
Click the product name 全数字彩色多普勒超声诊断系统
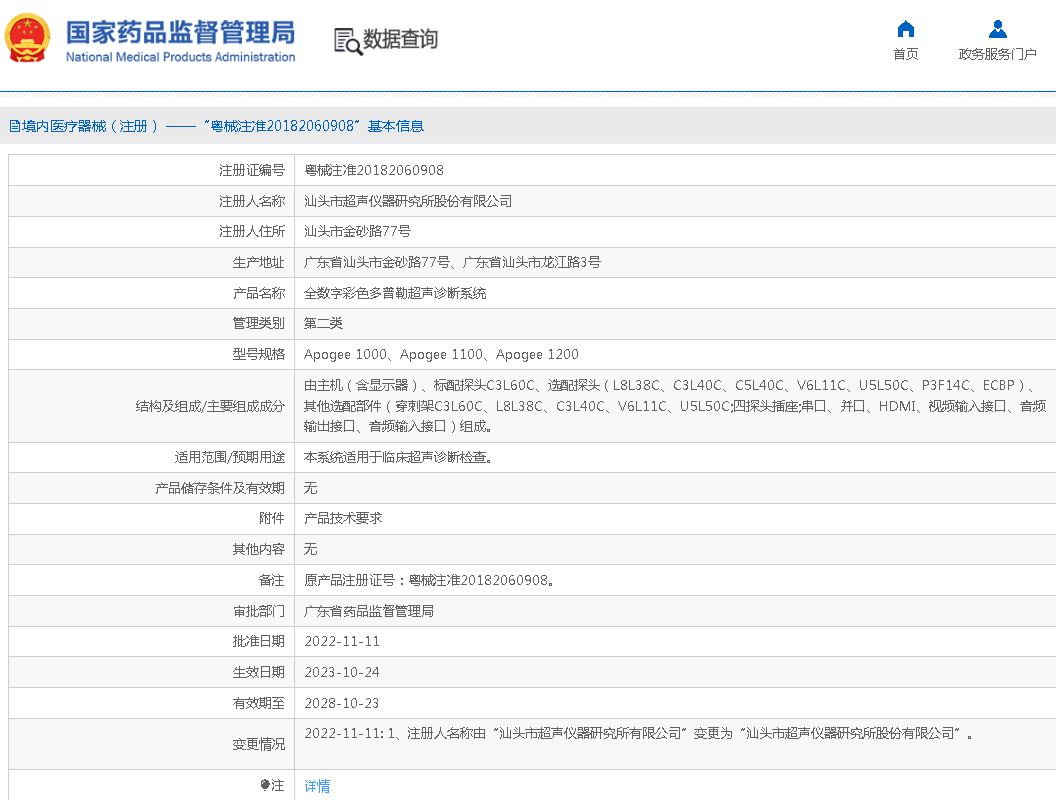(395, 293)
